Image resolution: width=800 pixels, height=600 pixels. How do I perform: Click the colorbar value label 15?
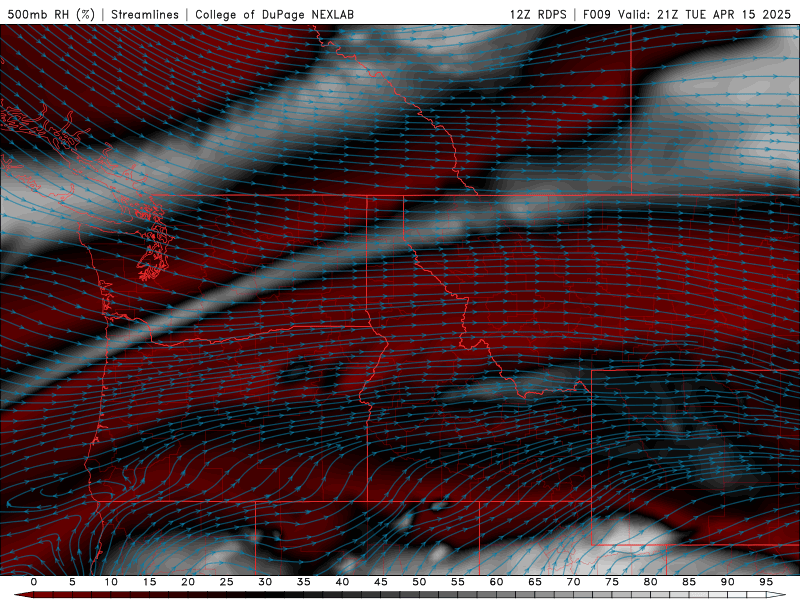149,582
